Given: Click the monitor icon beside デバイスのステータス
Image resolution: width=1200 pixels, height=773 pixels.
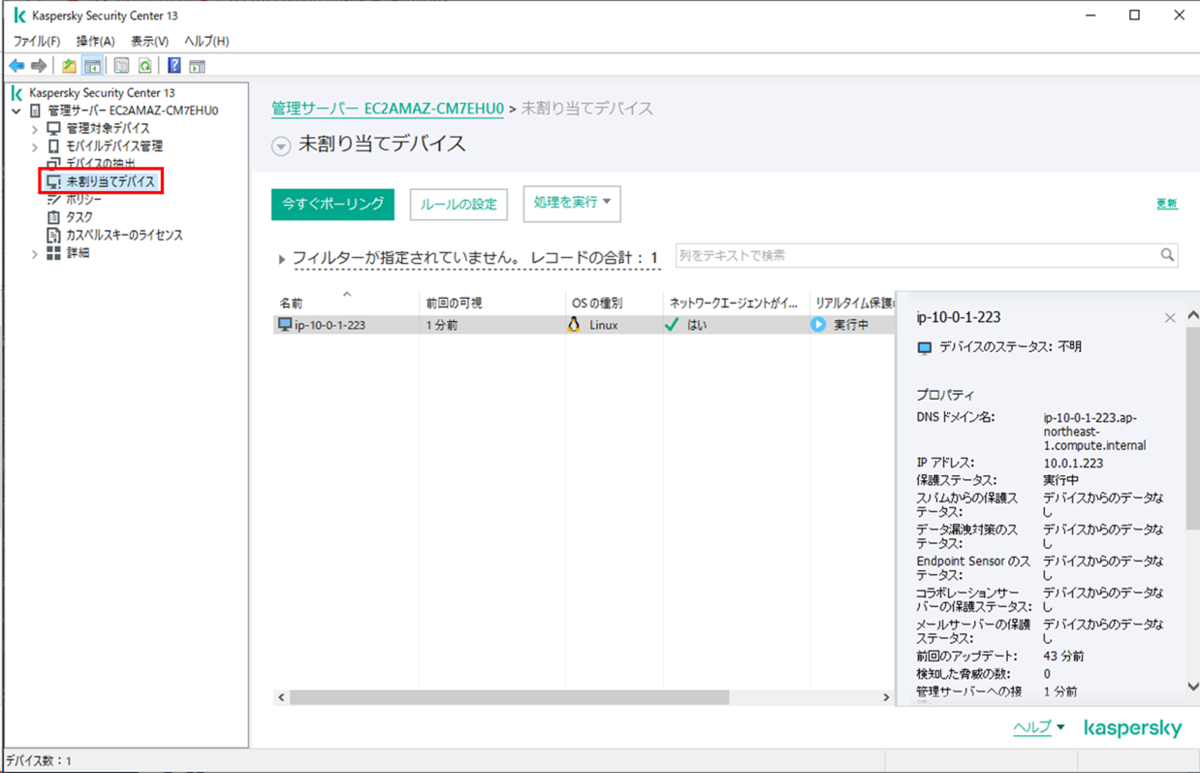Looking at the screenshot, I should coord(924,348).
